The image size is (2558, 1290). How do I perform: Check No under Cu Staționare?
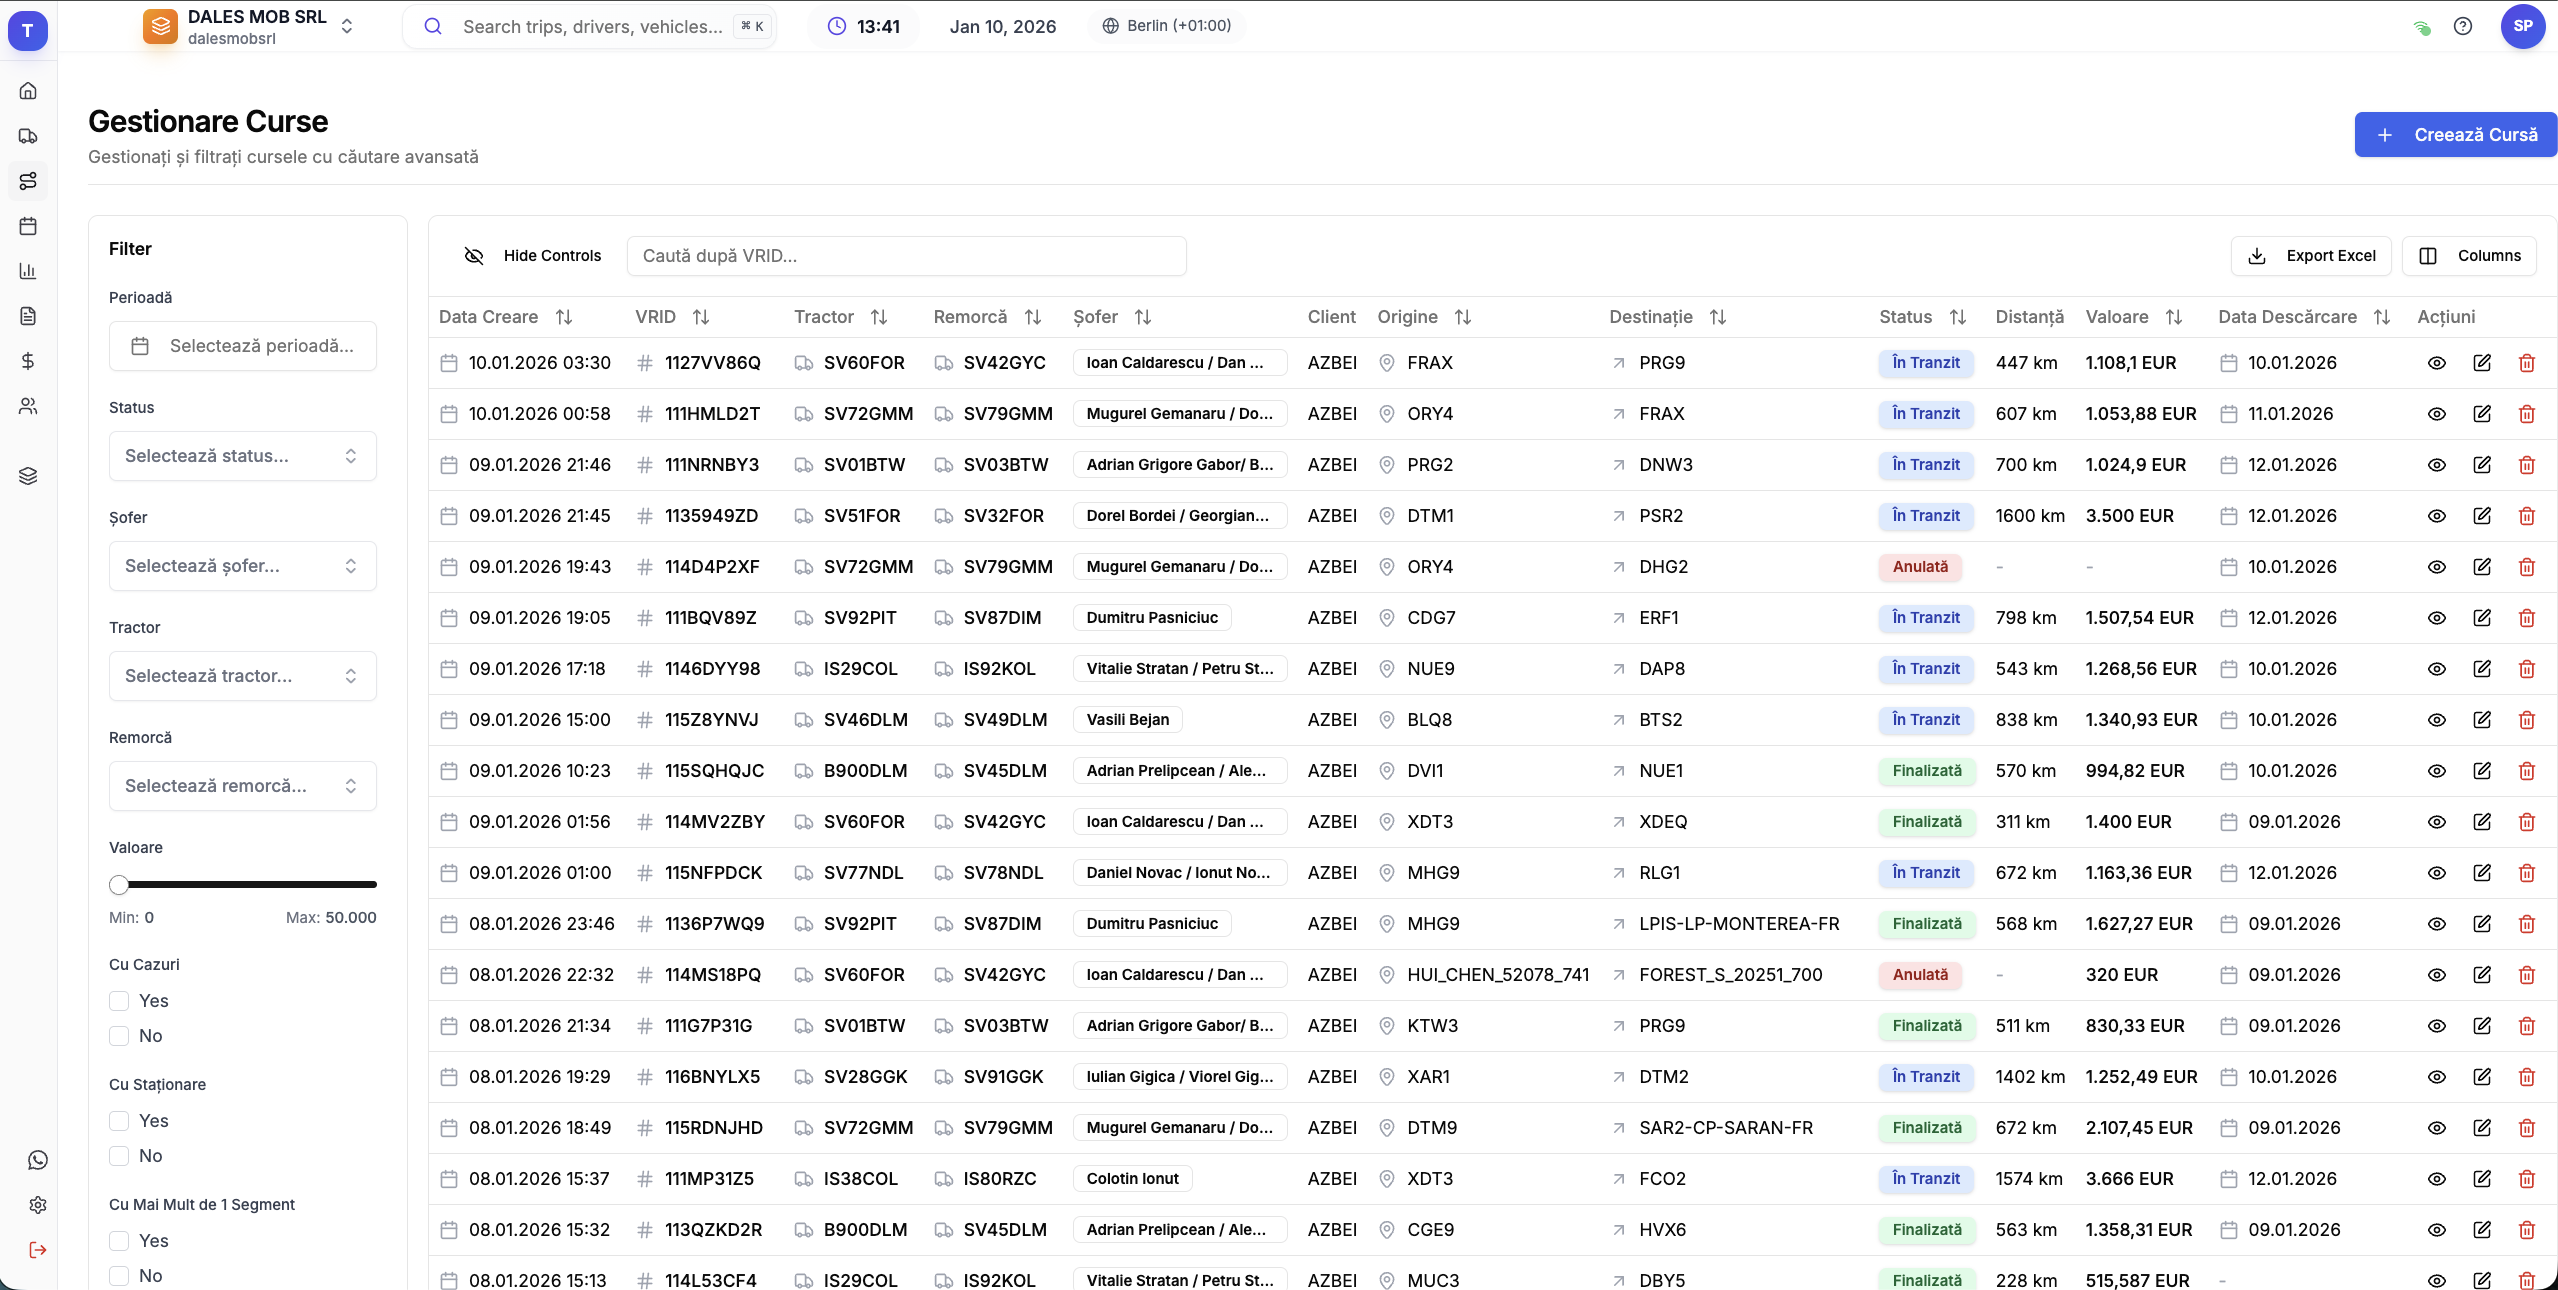click(x=119, y=1156)
